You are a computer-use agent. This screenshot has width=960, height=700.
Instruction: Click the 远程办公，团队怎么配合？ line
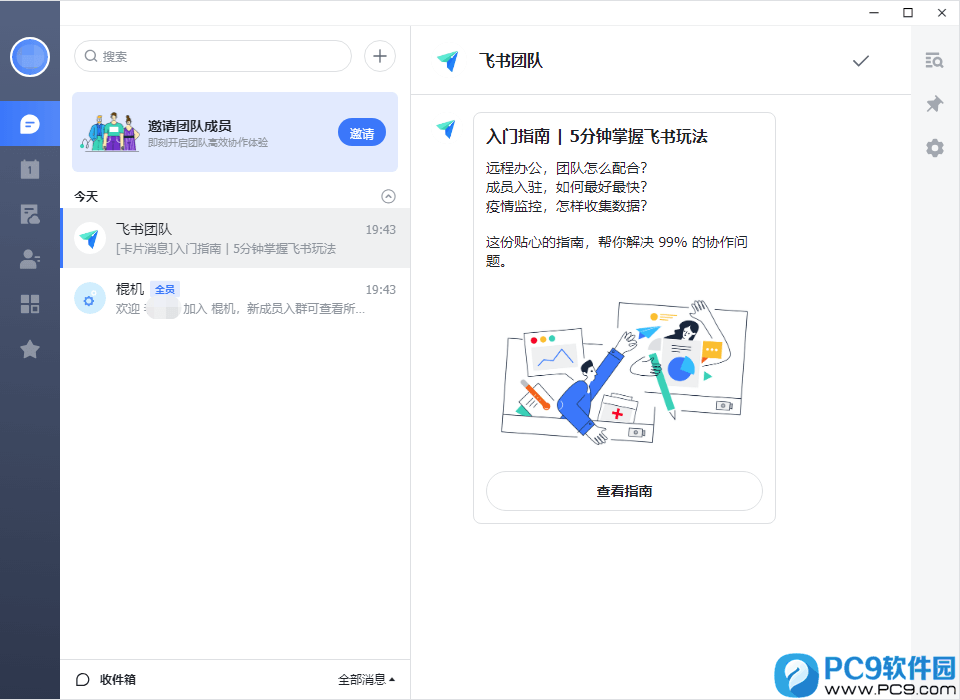click(566, 168)
